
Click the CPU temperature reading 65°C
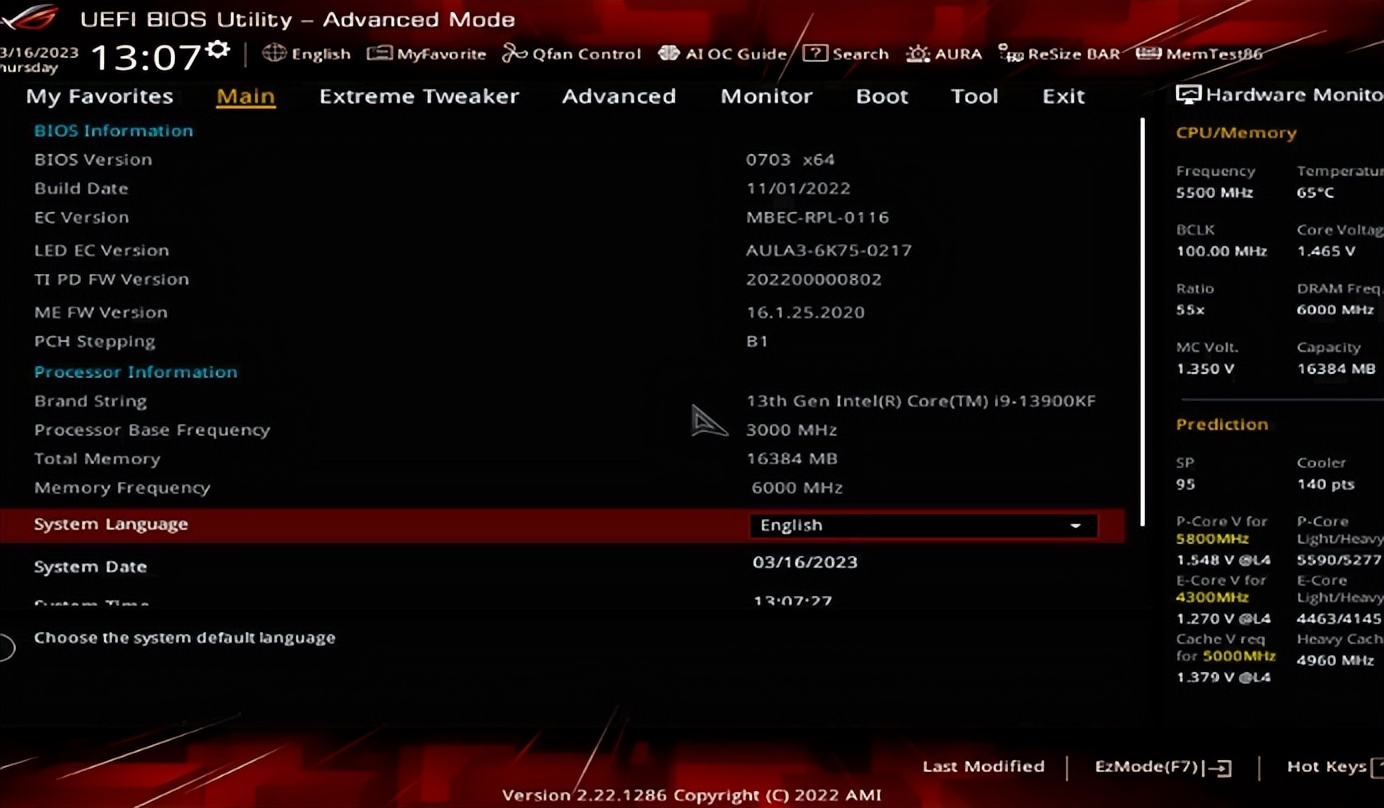(1315, 193)
